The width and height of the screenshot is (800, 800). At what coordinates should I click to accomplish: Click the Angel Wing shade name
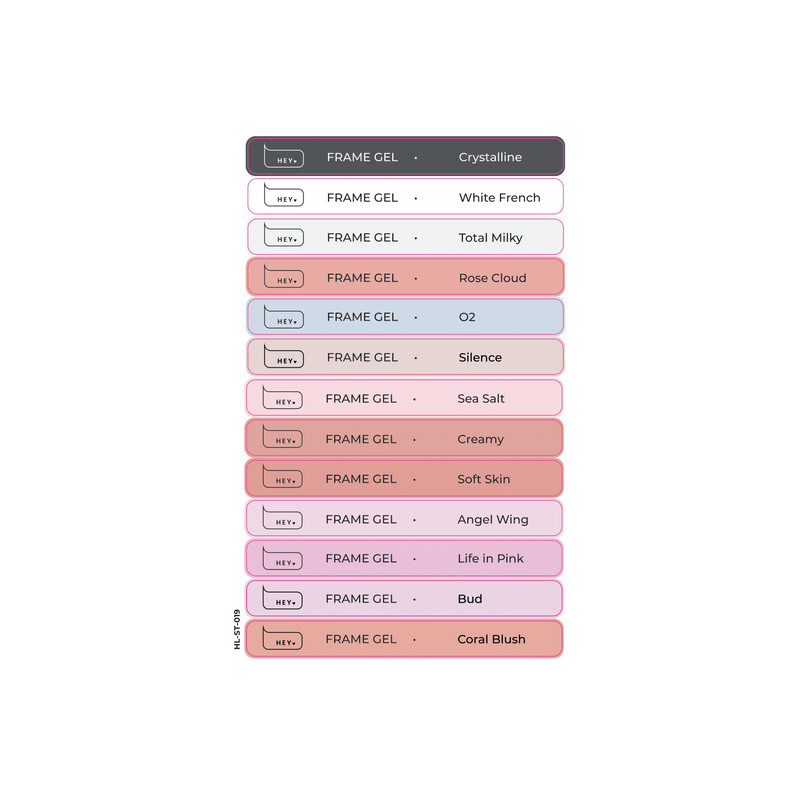(491, 519)
